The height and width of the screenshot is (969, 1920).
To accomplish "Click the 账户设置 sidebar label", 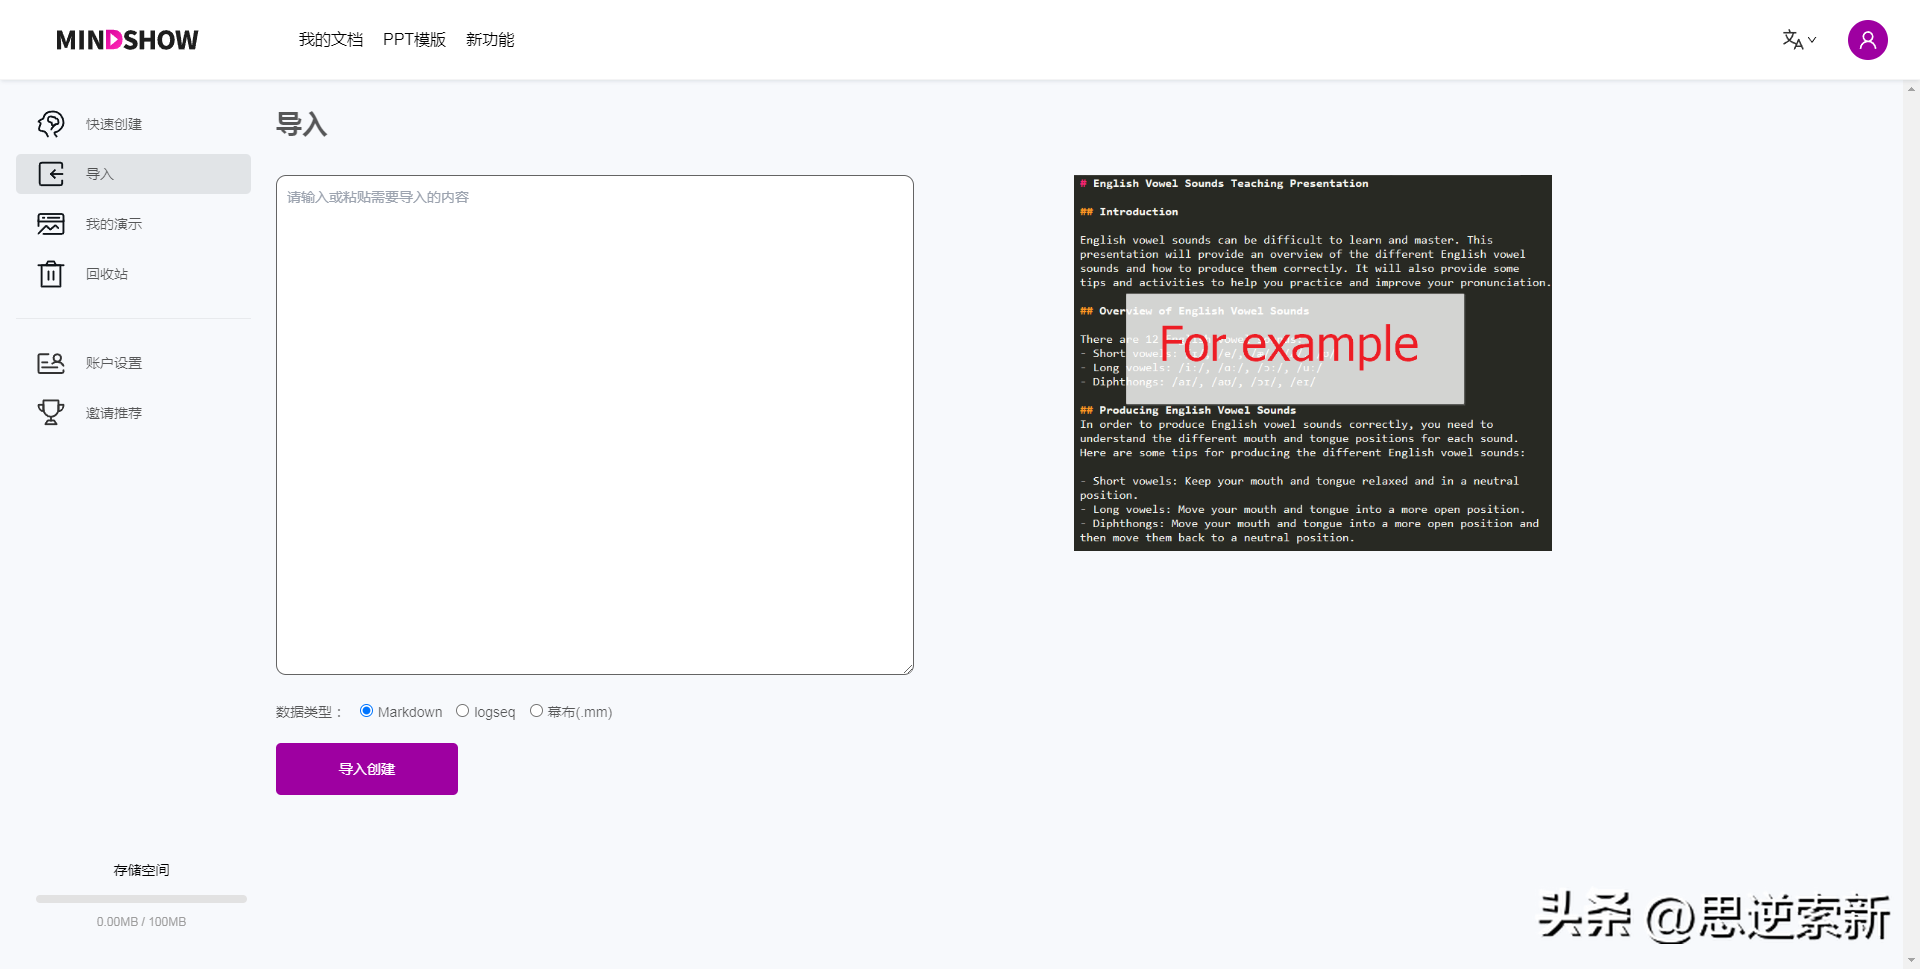I will 114,363.
